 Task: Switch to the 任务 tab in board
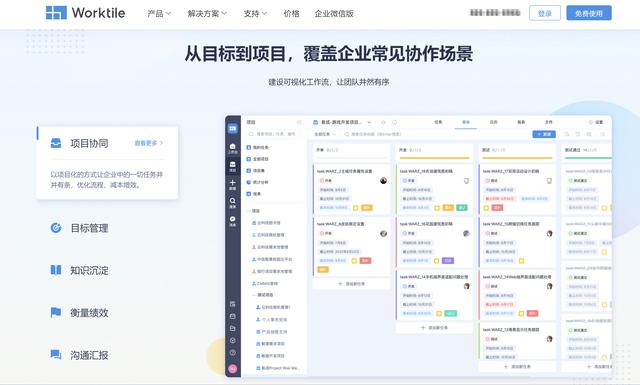click(x=438, y=122)
